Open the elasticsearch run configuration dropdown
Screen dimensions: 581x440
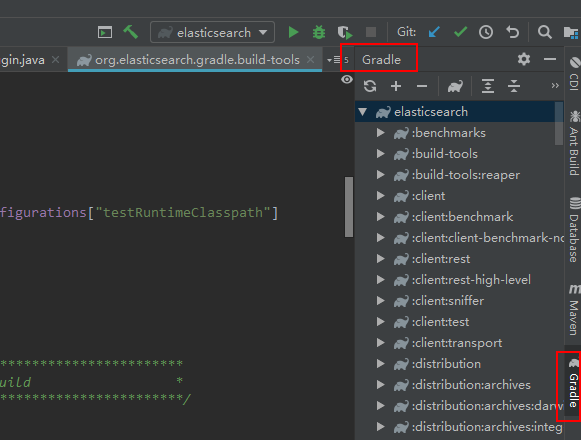pyautogui.click(x=212, y=32)
